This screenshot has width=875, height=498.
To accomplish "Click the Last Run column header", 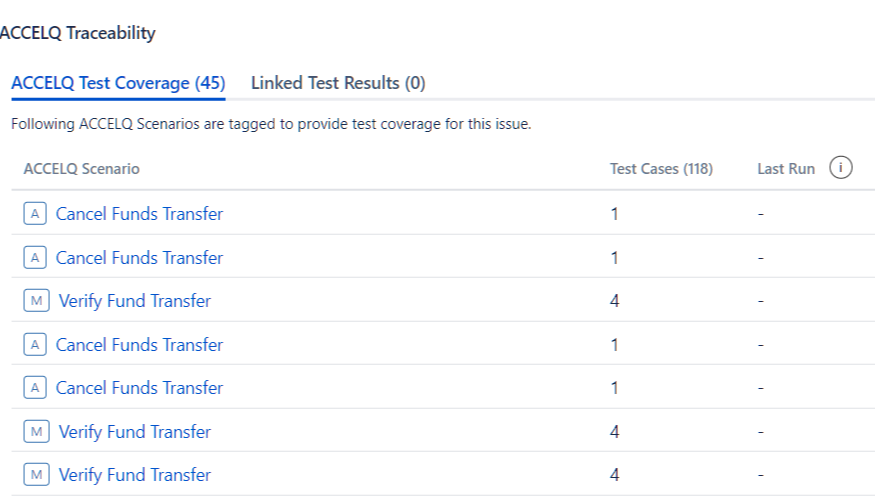I will pos(786,169).
